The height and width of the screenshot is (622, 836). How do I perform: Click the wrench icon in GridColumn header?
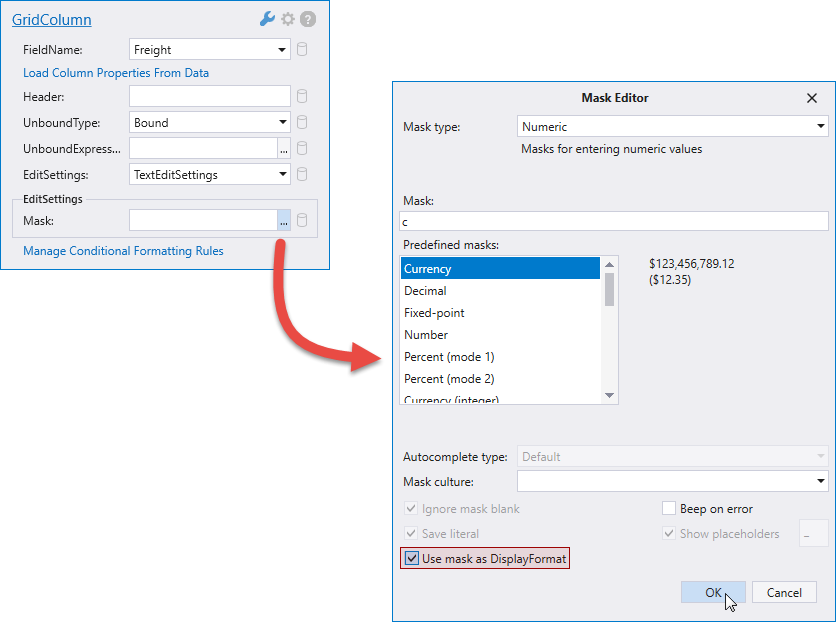point(266,19)
